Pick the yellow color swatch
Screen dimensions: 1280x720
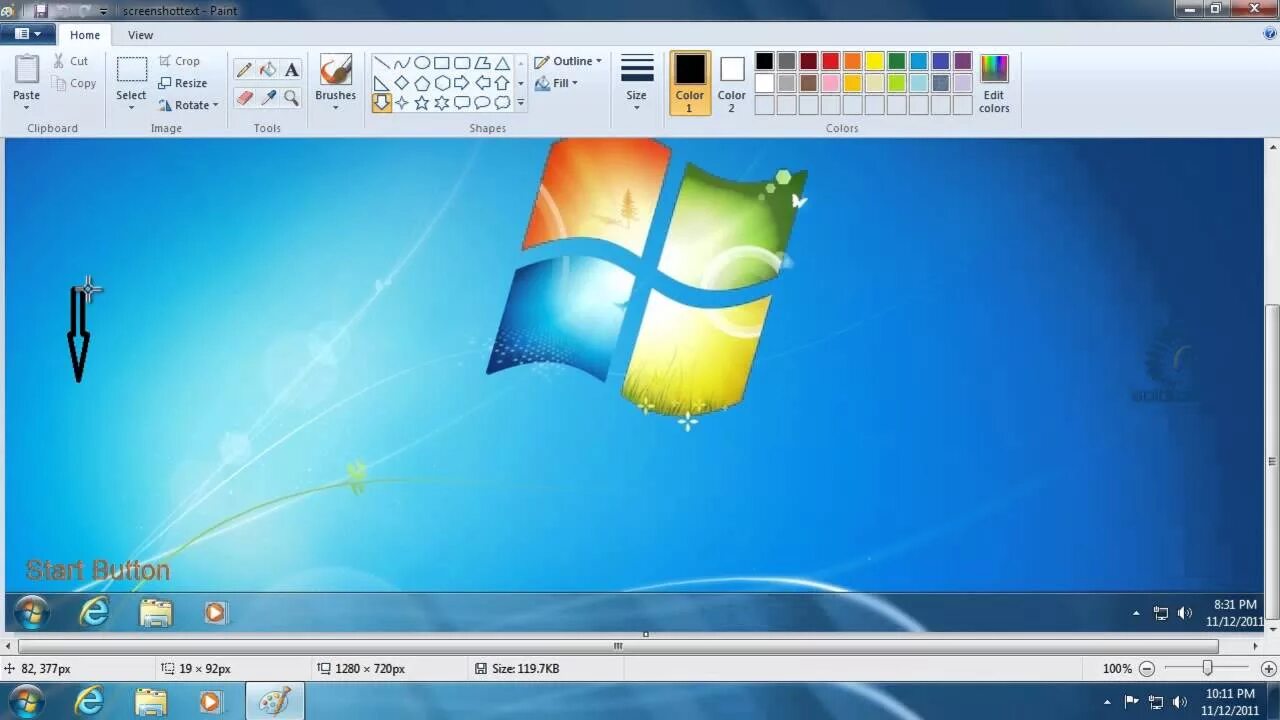[874, 62]
